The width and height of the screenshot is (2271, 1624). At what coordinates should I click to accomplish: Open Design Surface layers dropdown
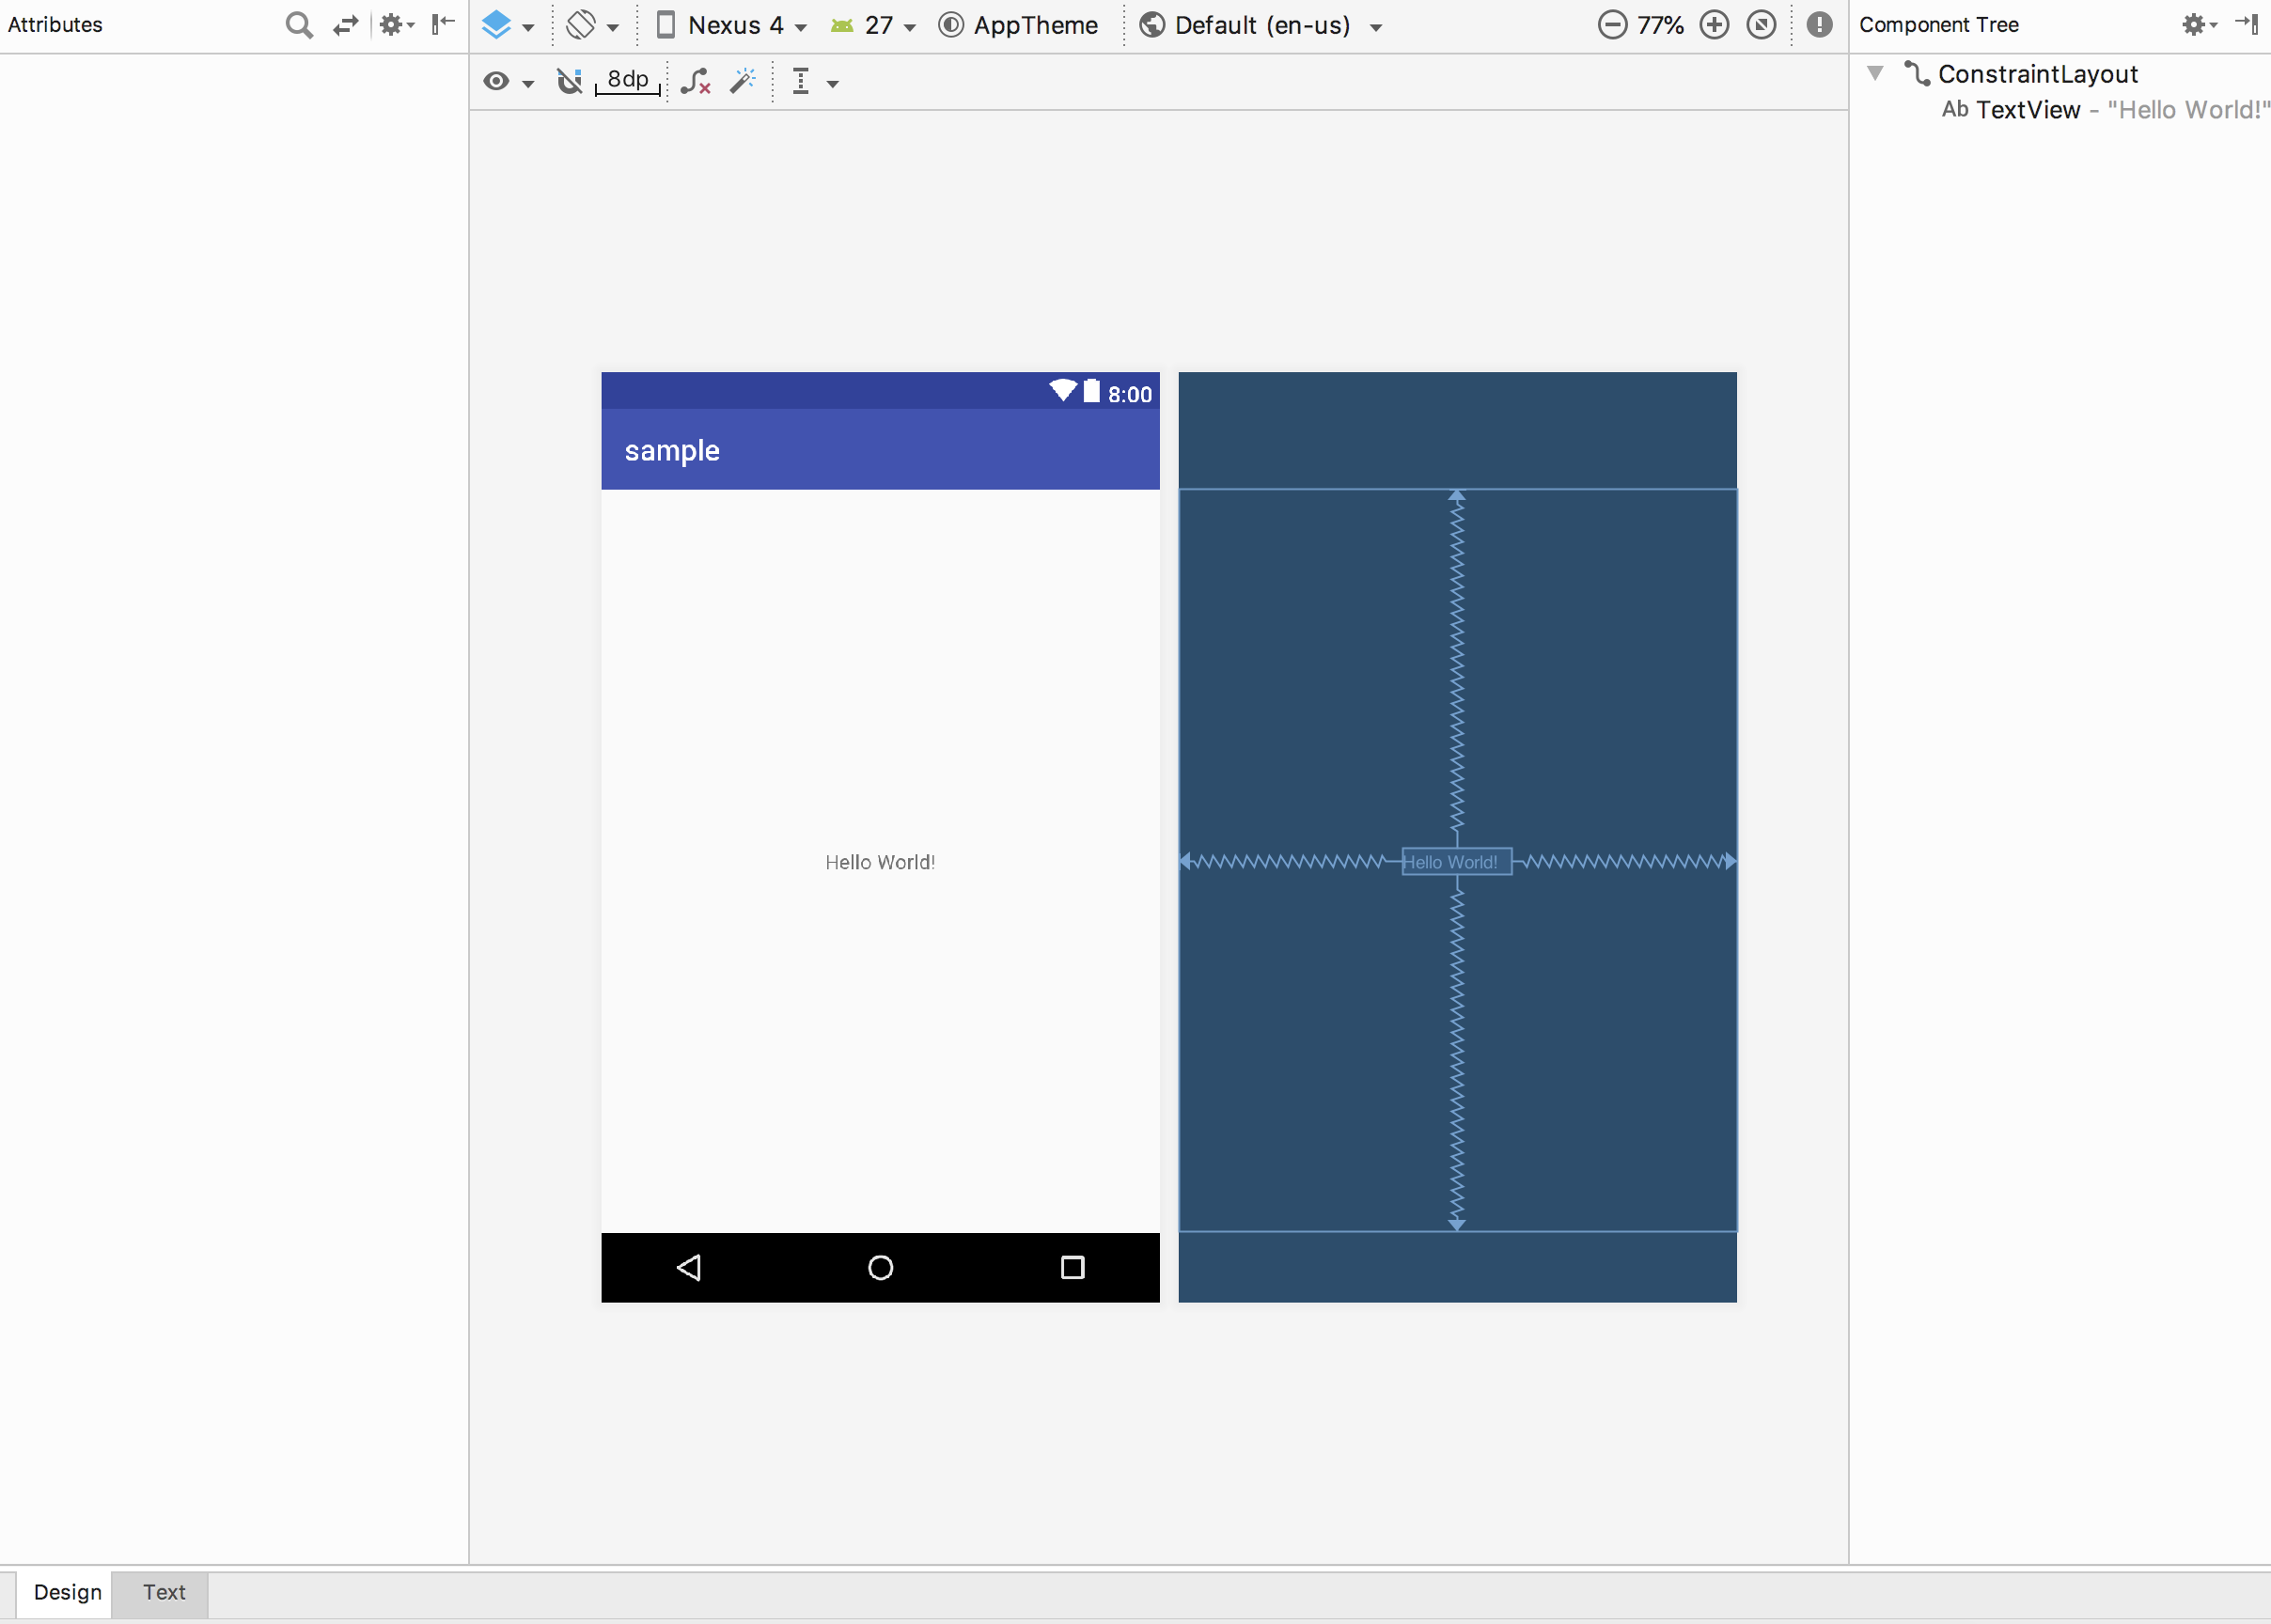point(507,25)
